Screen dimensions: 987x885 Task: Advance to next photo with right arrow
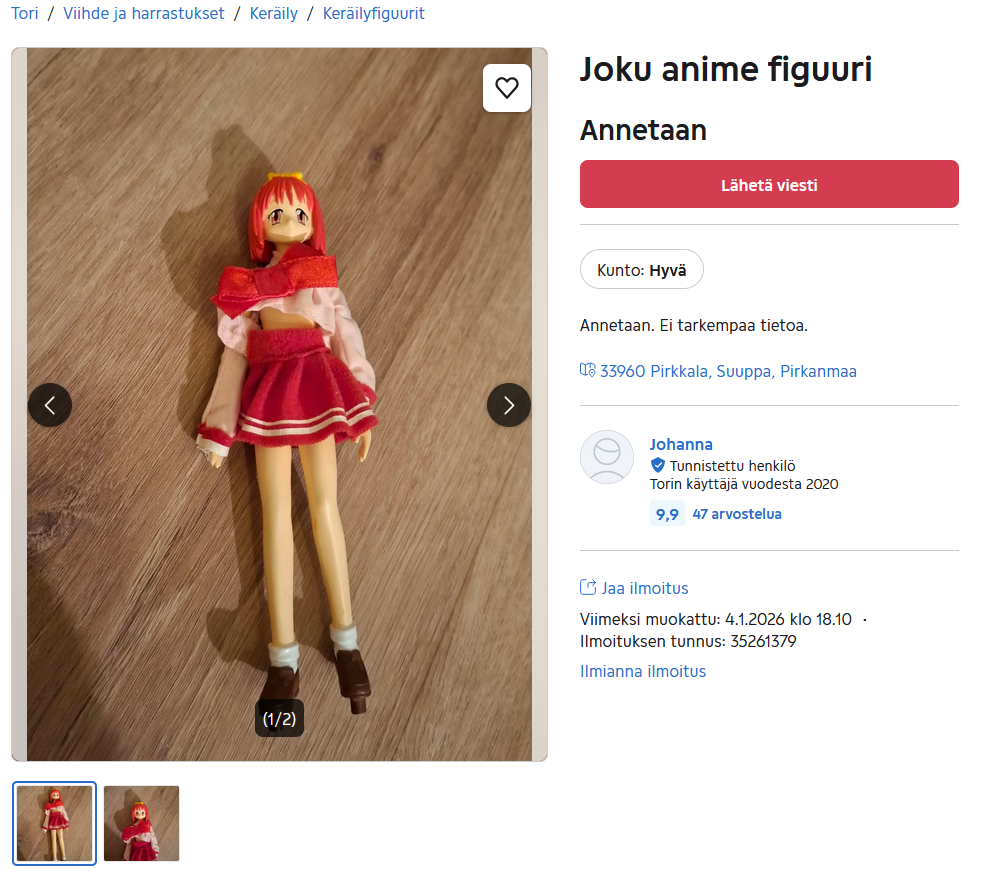click(509, 405)
